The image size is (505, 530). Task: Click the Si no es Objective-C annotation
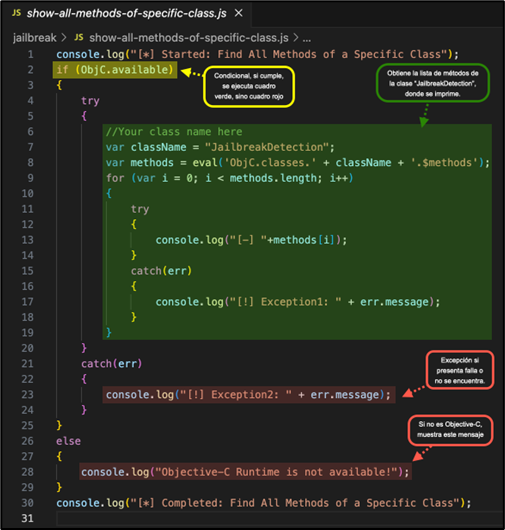[x=450, y=430]
